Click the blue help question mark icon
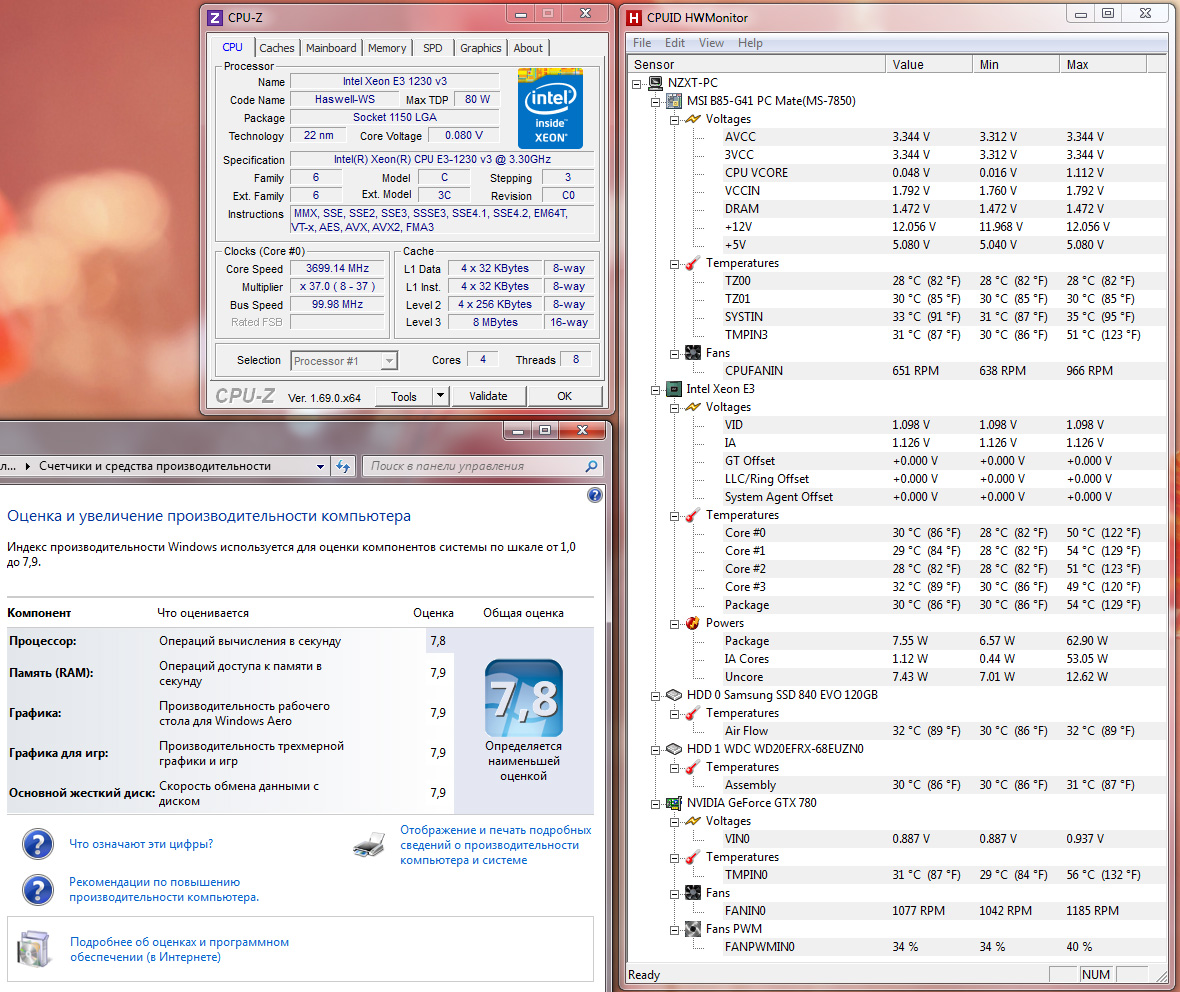 coord(595,495)
